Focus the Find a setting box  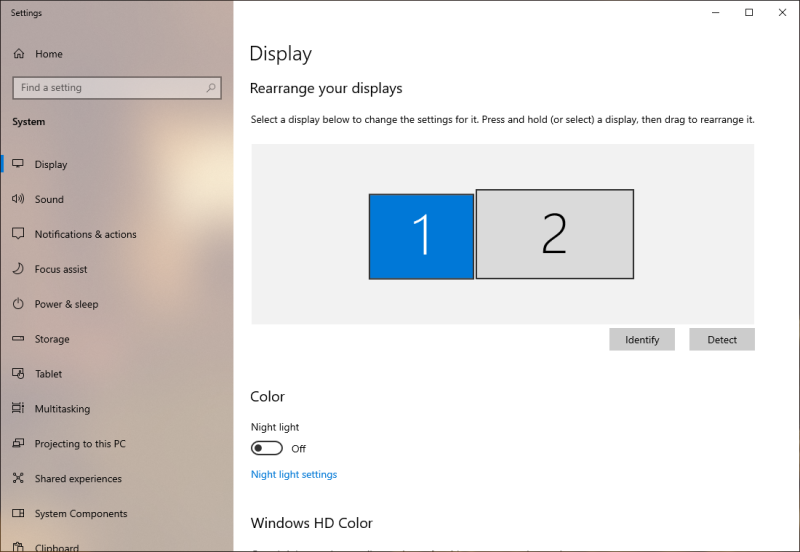coord(117,88)
